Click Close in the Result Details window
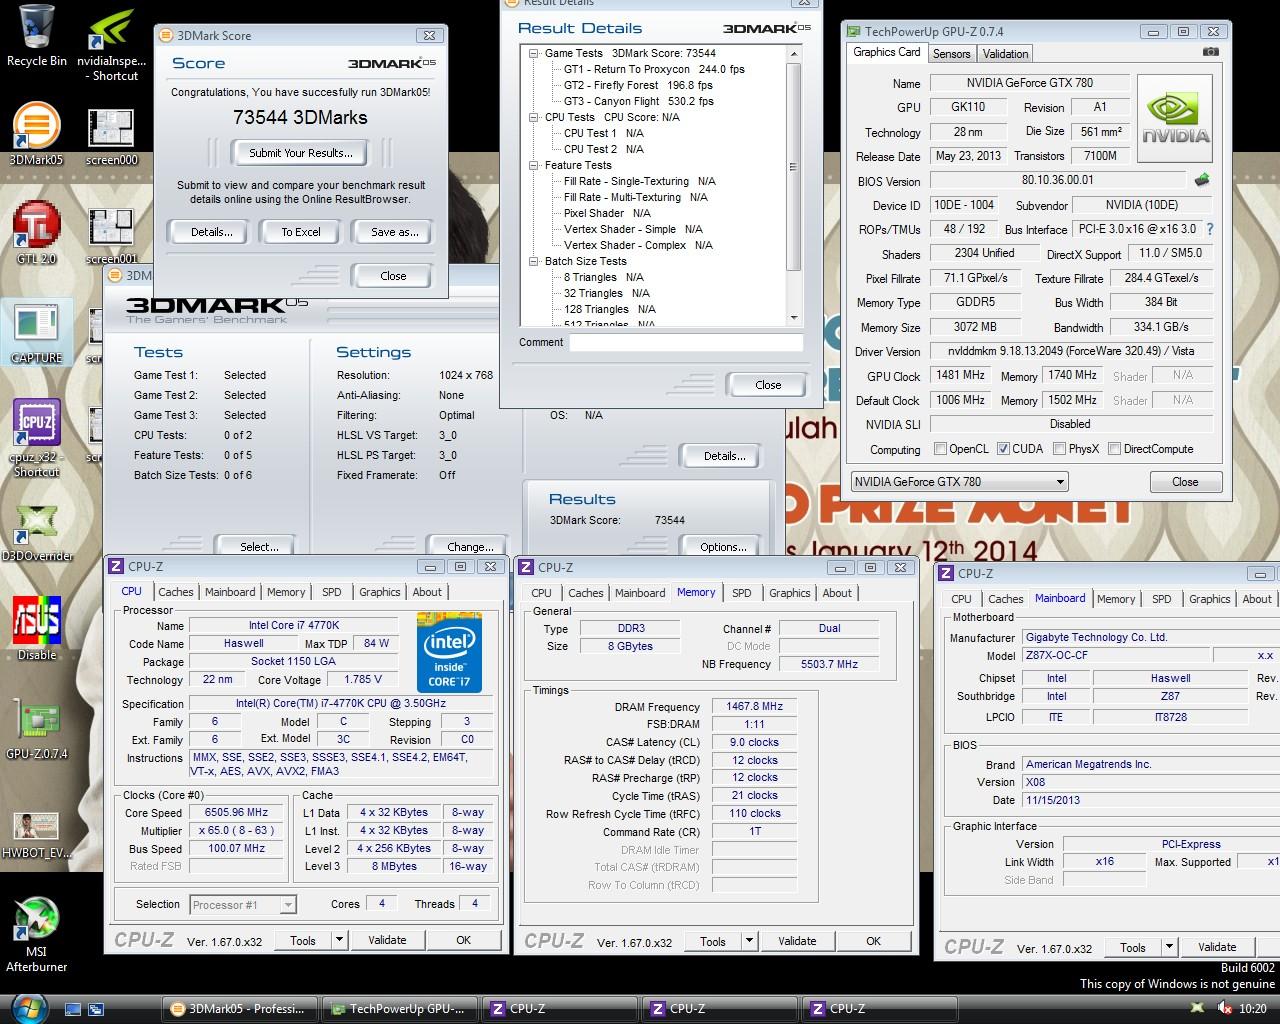The image size is (1280, 1024). tap(768, 385)
